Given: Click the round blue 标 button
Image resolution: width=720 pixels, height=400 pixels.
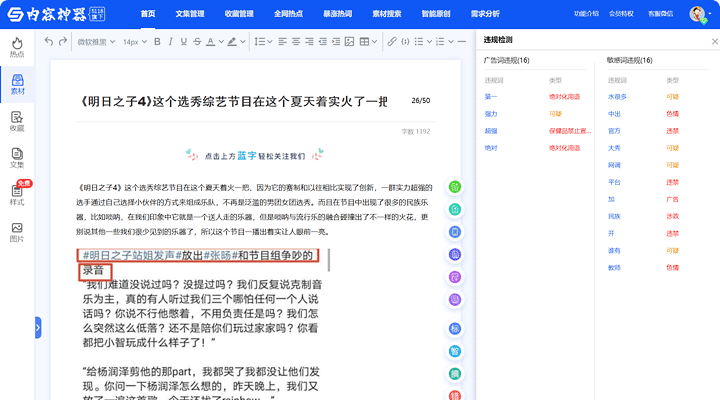Looking at the screenshot, I should pyautogui.click(x=455, y=328).
